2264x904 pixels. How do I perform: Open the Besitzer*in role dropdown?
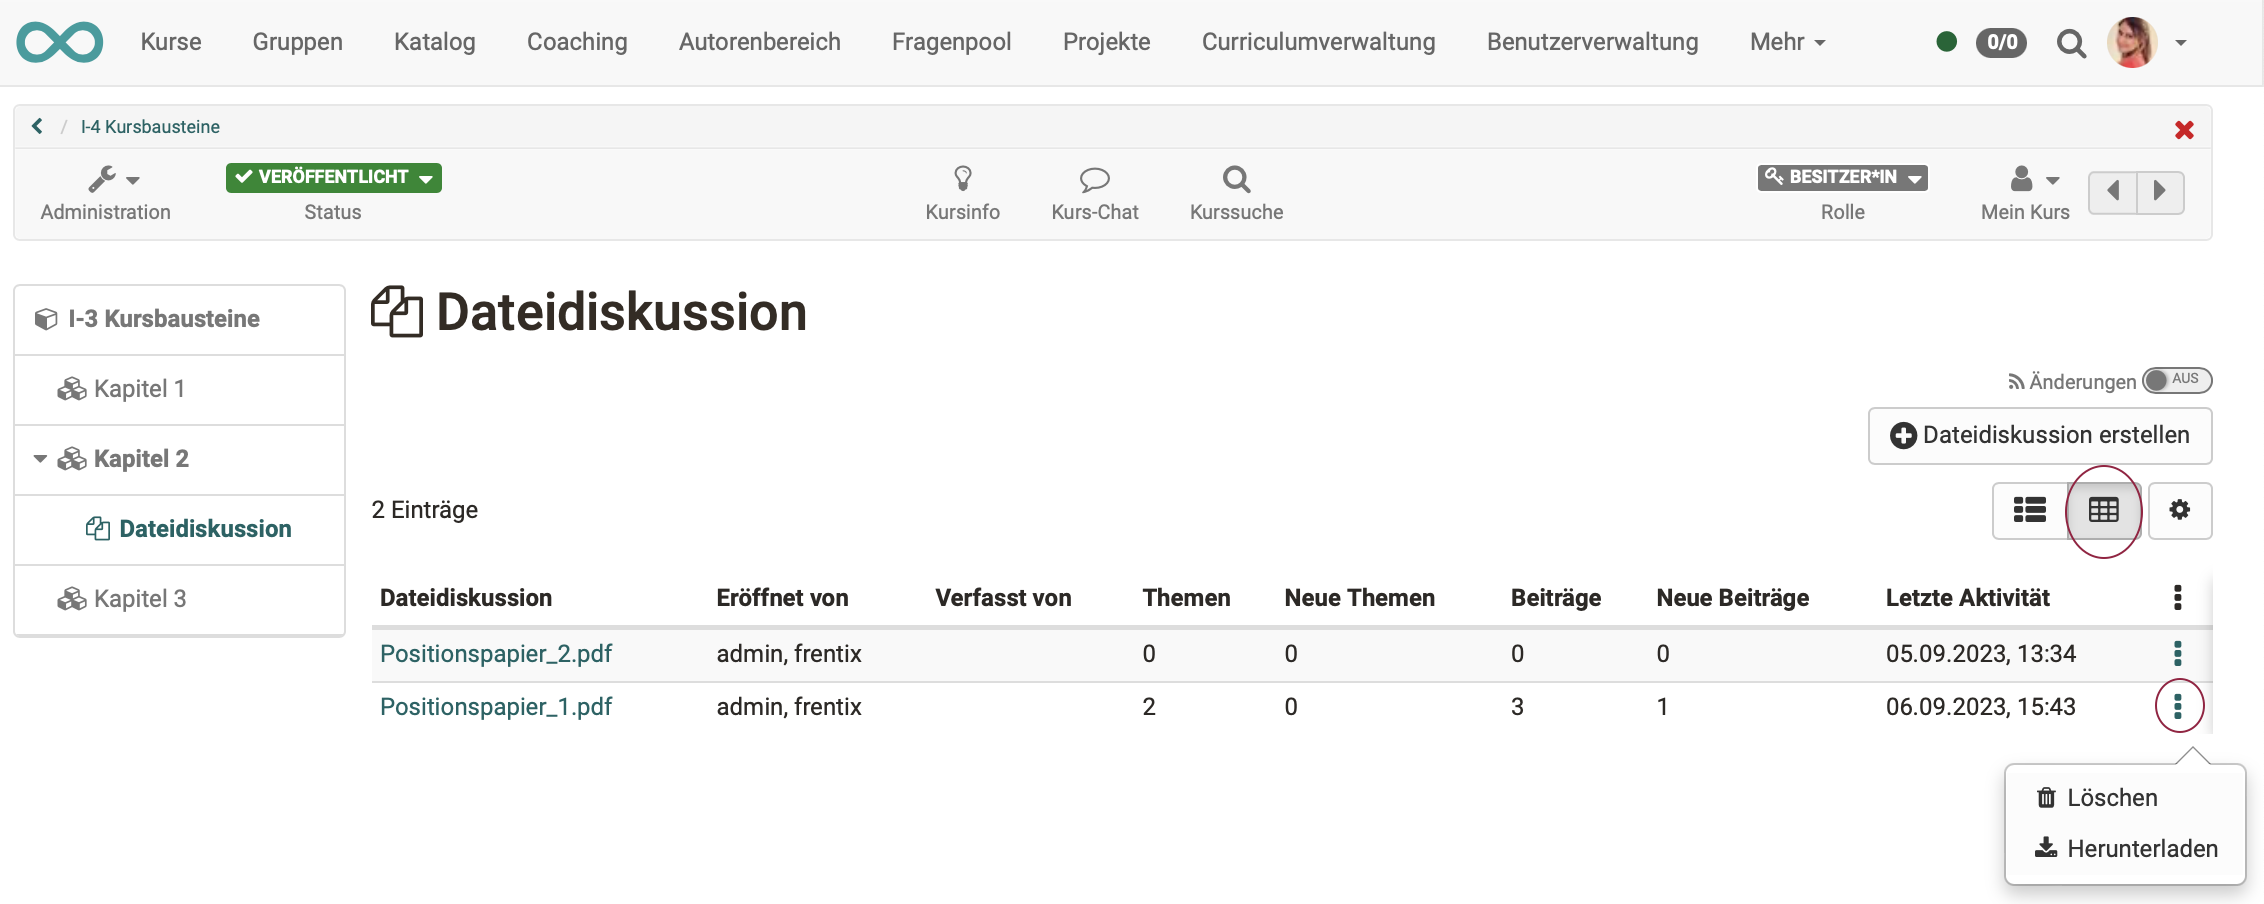[1843, 177]
